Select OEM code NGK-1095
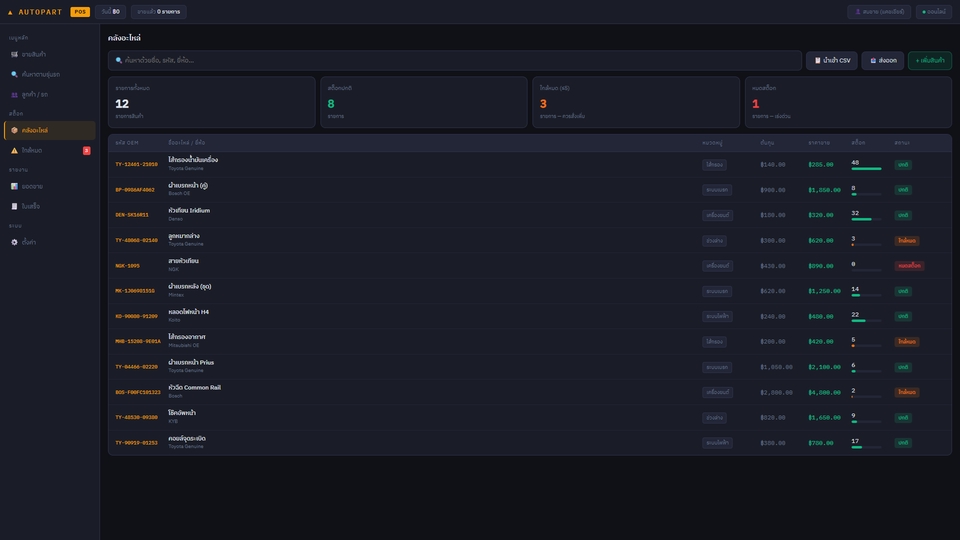 pos(127,266)
